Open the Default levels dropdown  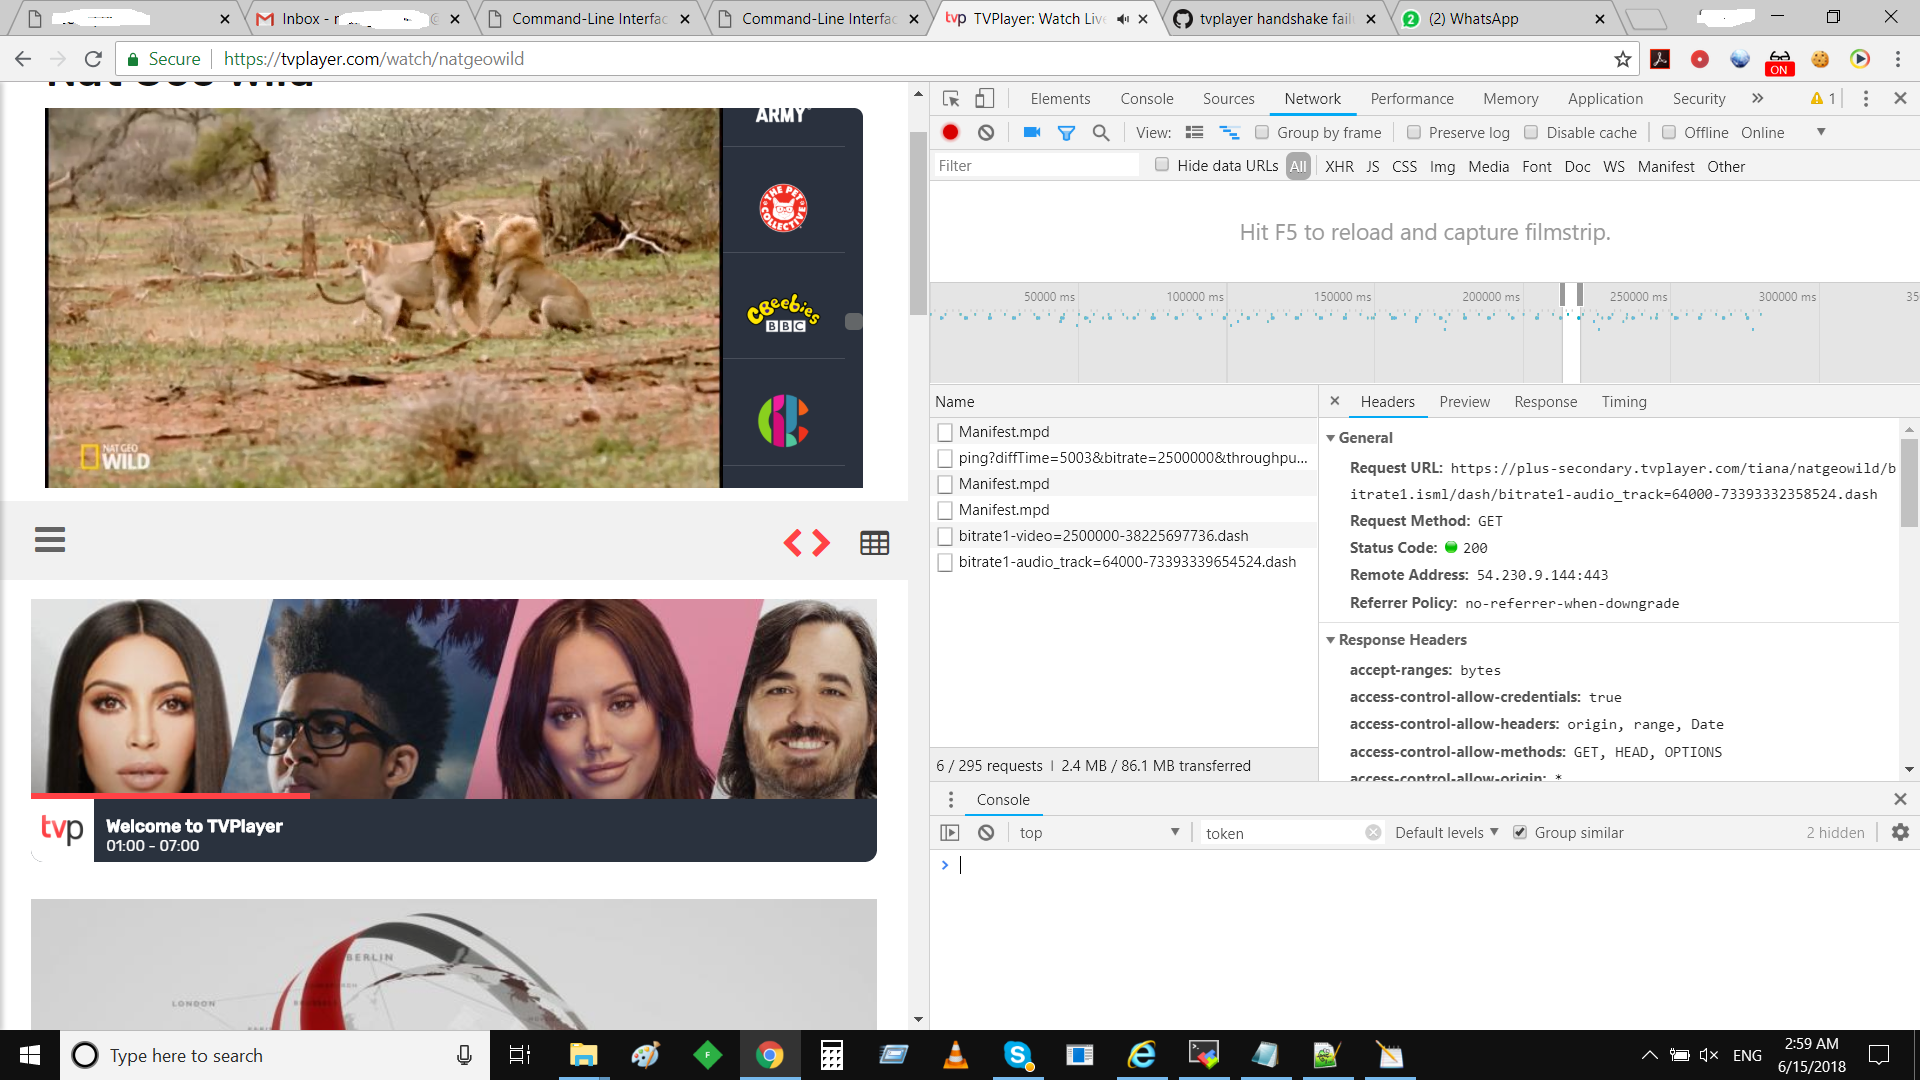click(x=1446, y=832)
